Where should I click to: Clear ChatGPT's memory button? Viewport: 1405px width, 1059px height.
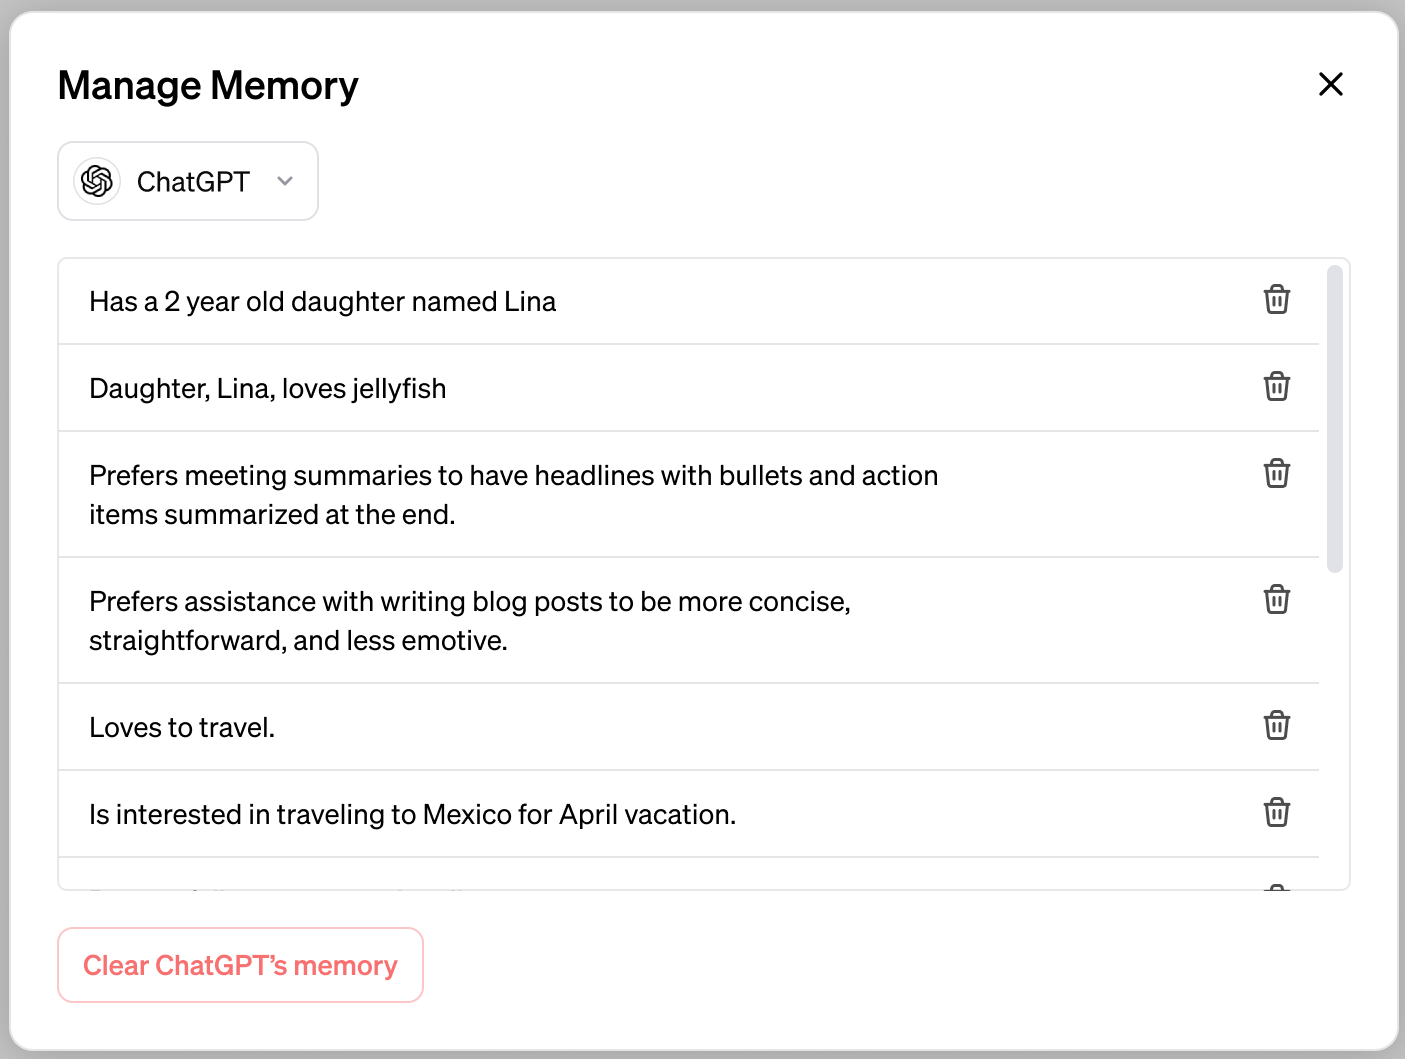click(240, 965)
